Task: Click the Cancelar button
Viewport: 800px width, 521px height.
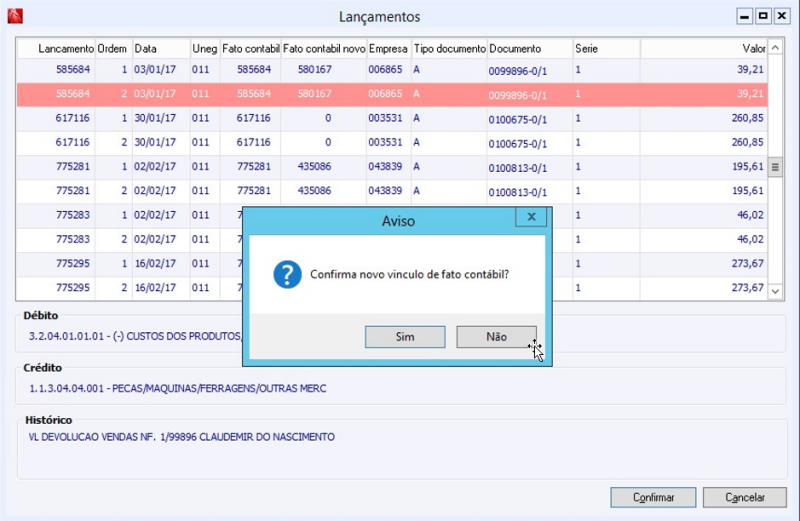Action: 744,497
